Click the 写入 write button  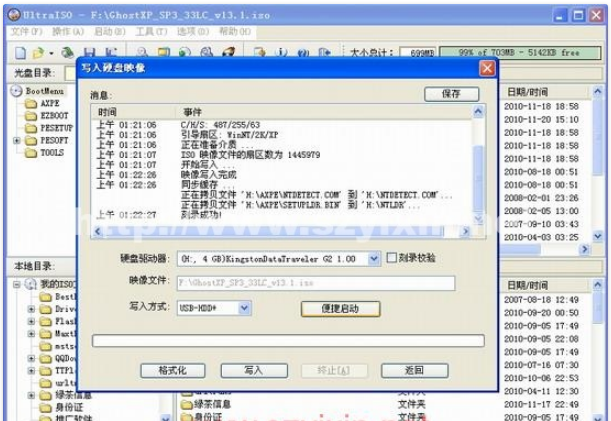click(x=254, y=370)
